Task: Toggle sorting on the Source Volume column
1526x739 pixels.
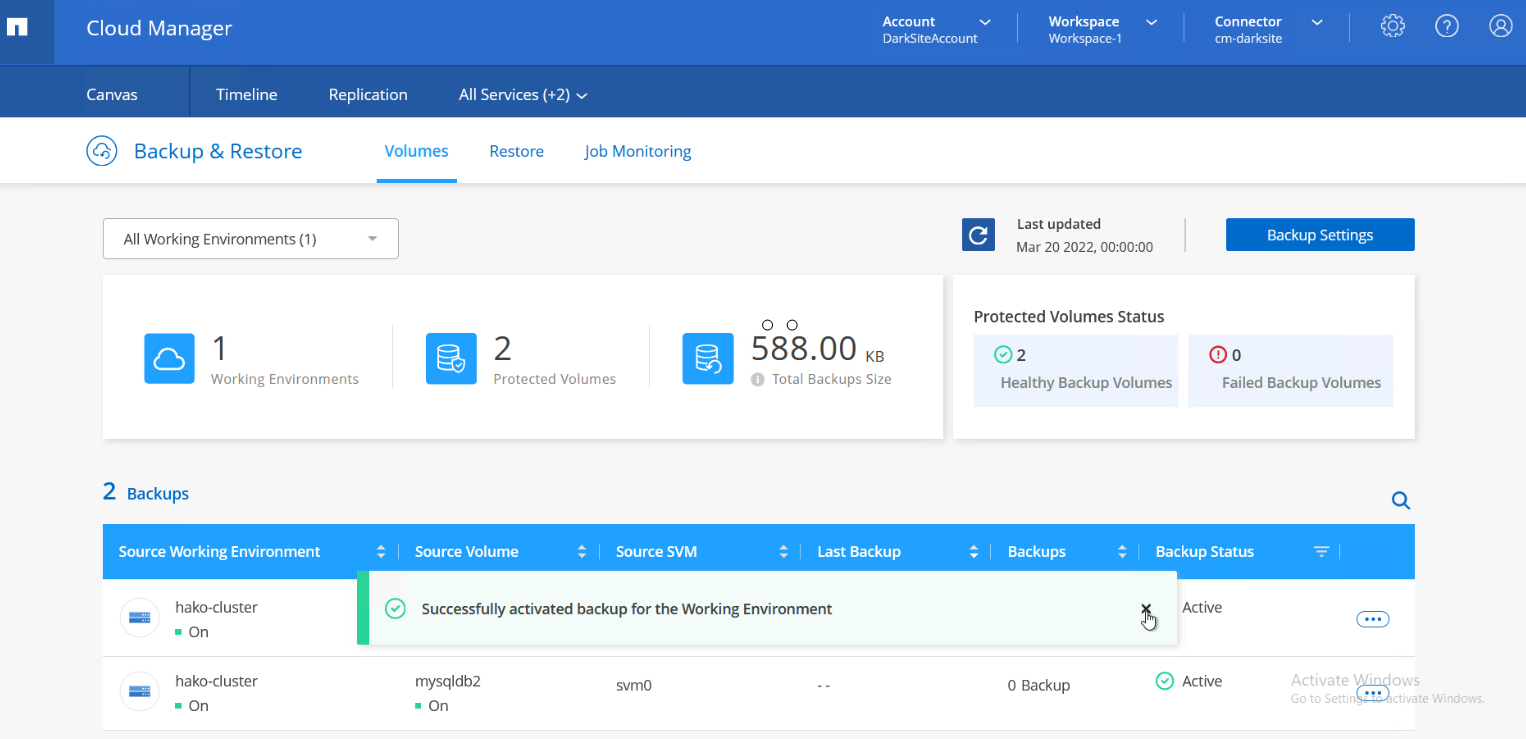Action: coord(582,551)
